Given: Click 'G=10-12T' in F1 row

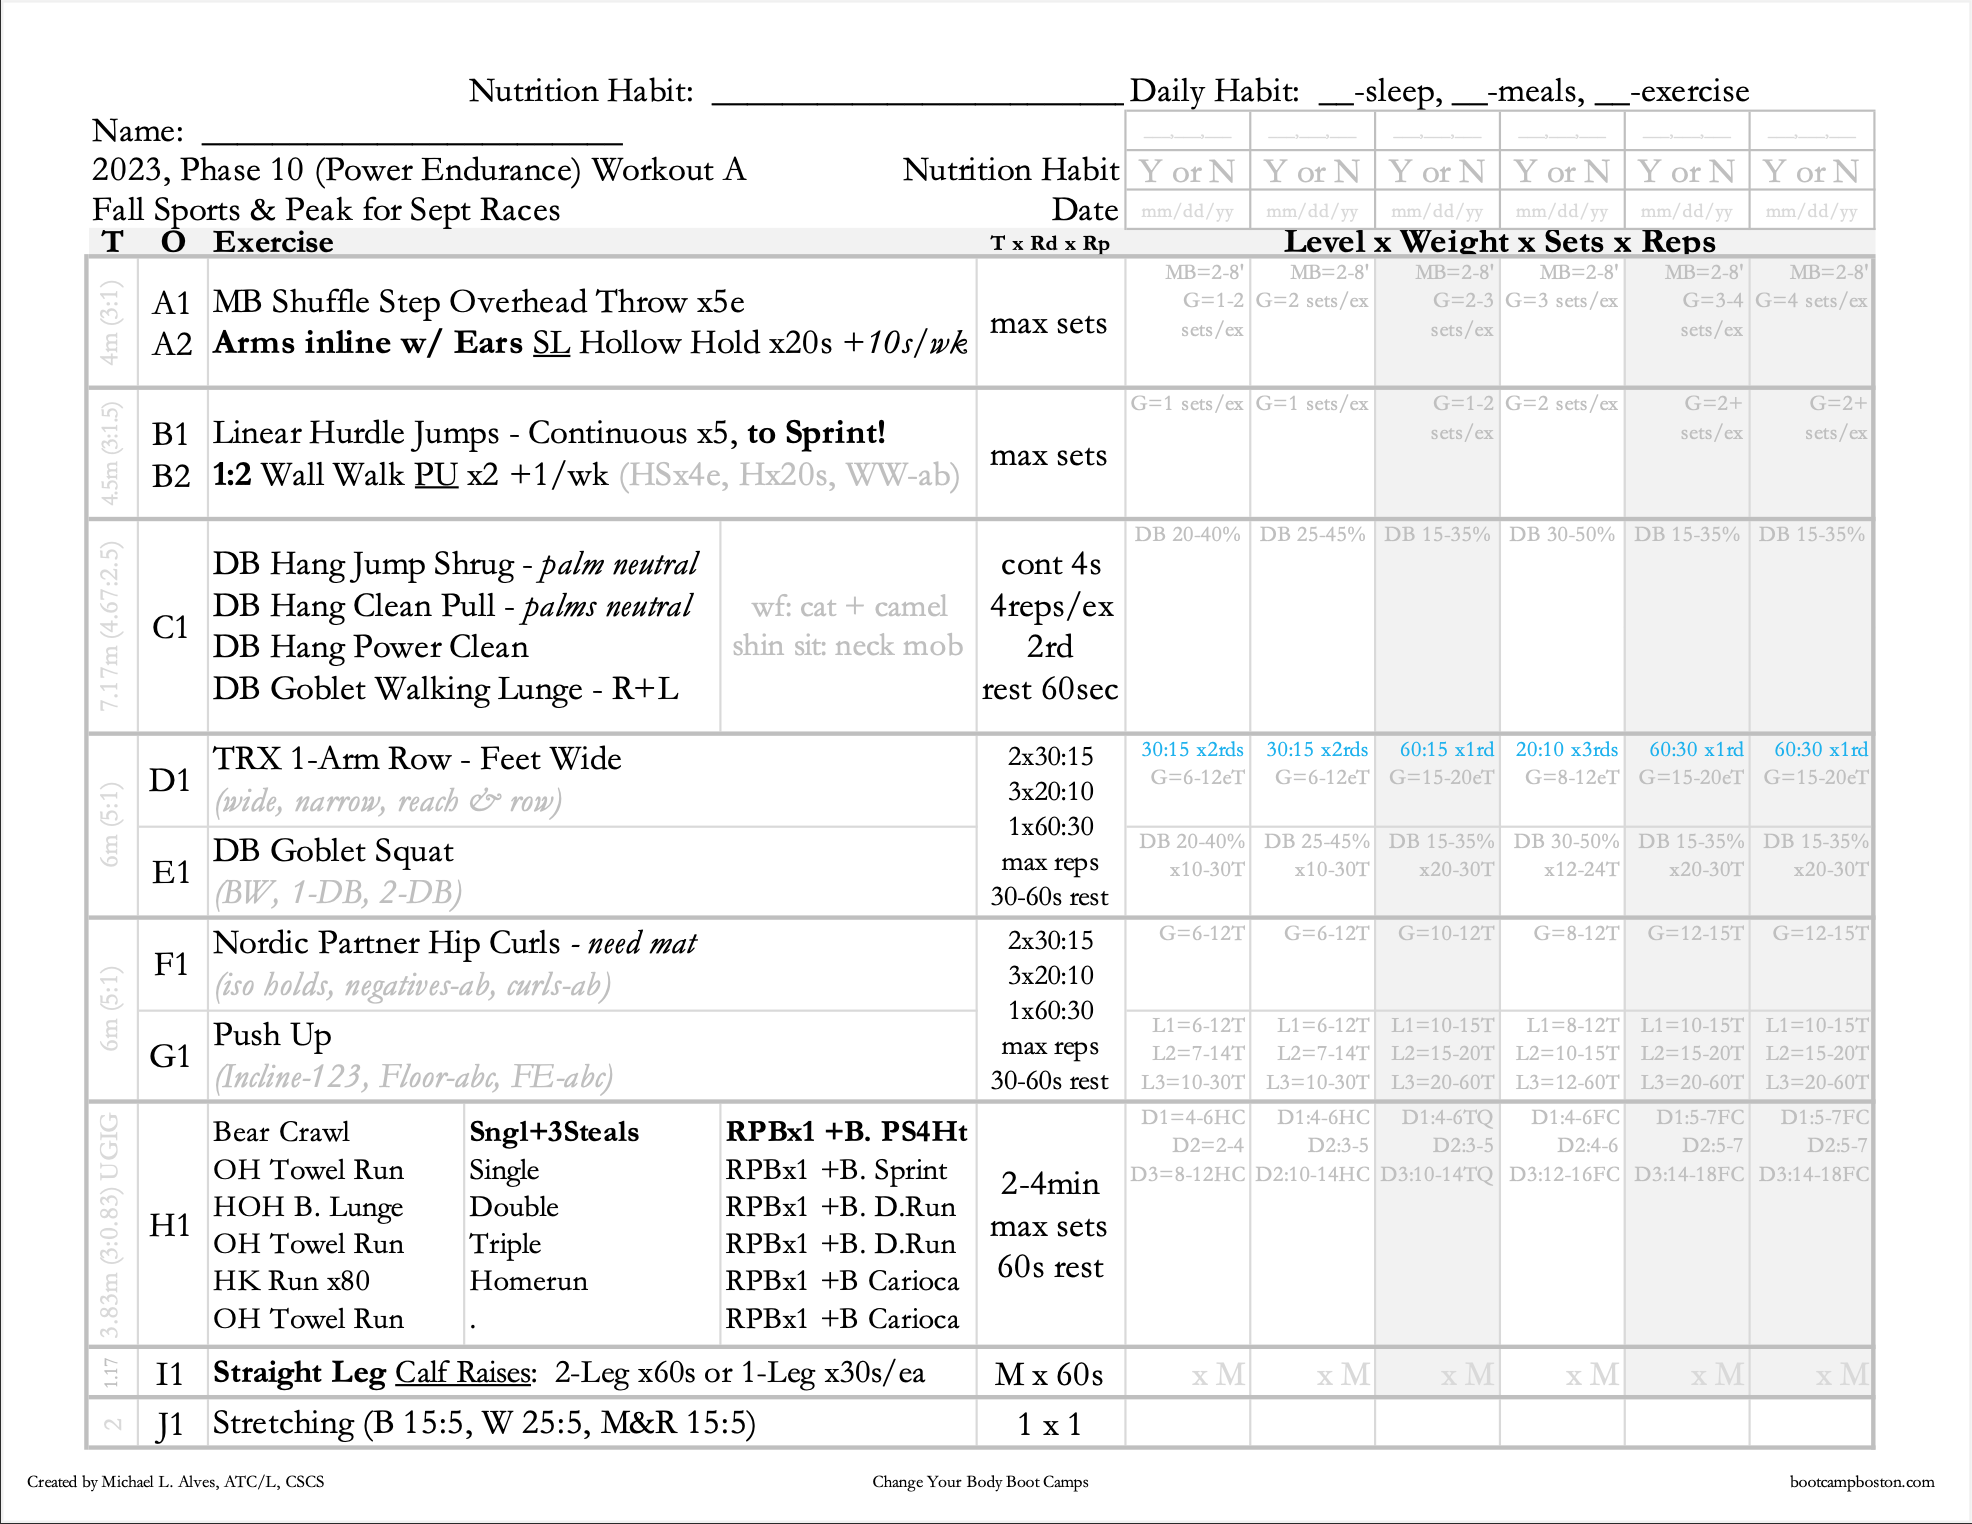Looking at the screenshot, I should click(x=1446, y=934).
